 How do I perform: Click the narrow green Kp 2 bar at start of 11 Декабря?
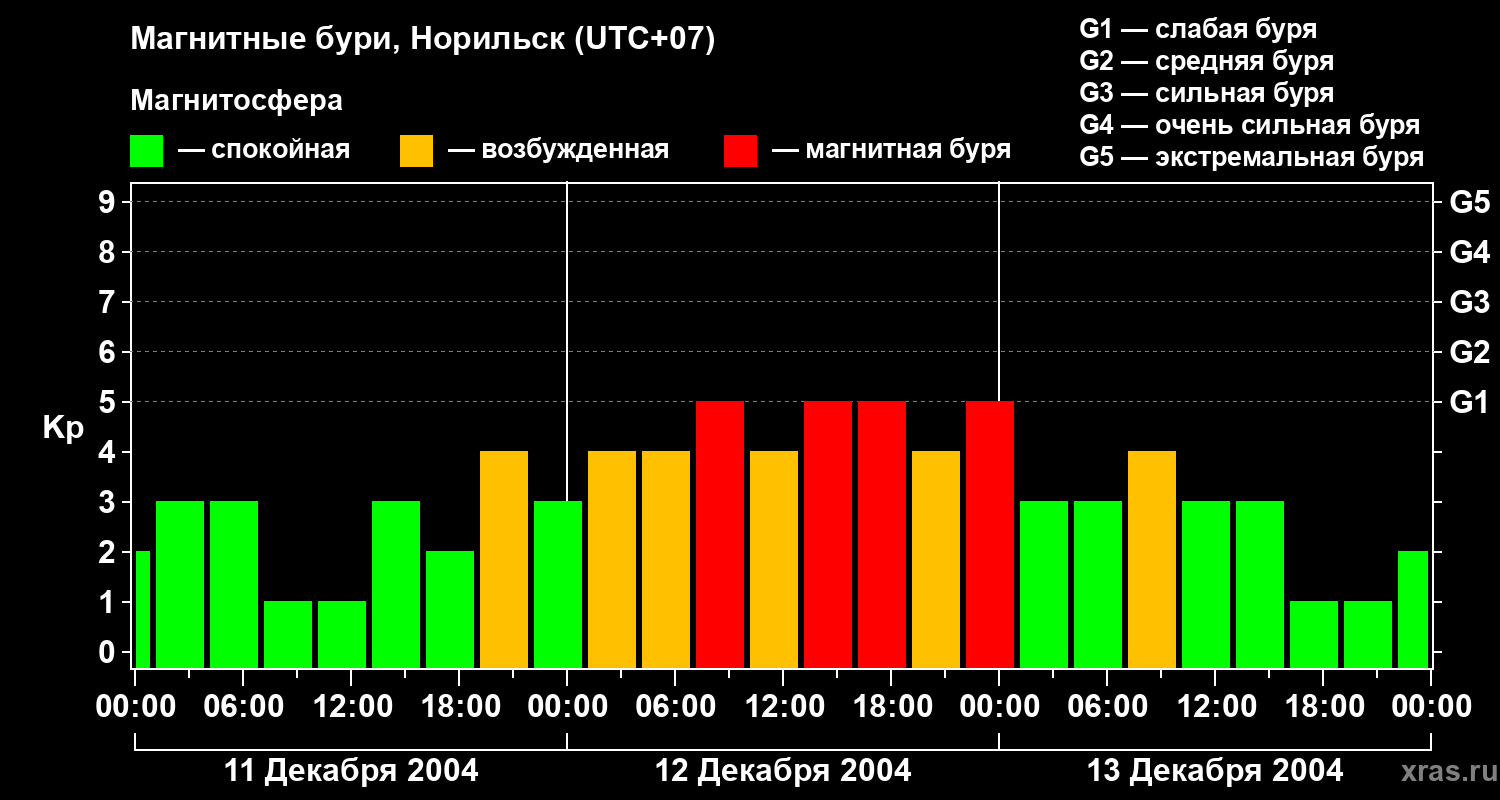(x=142, y=609)
